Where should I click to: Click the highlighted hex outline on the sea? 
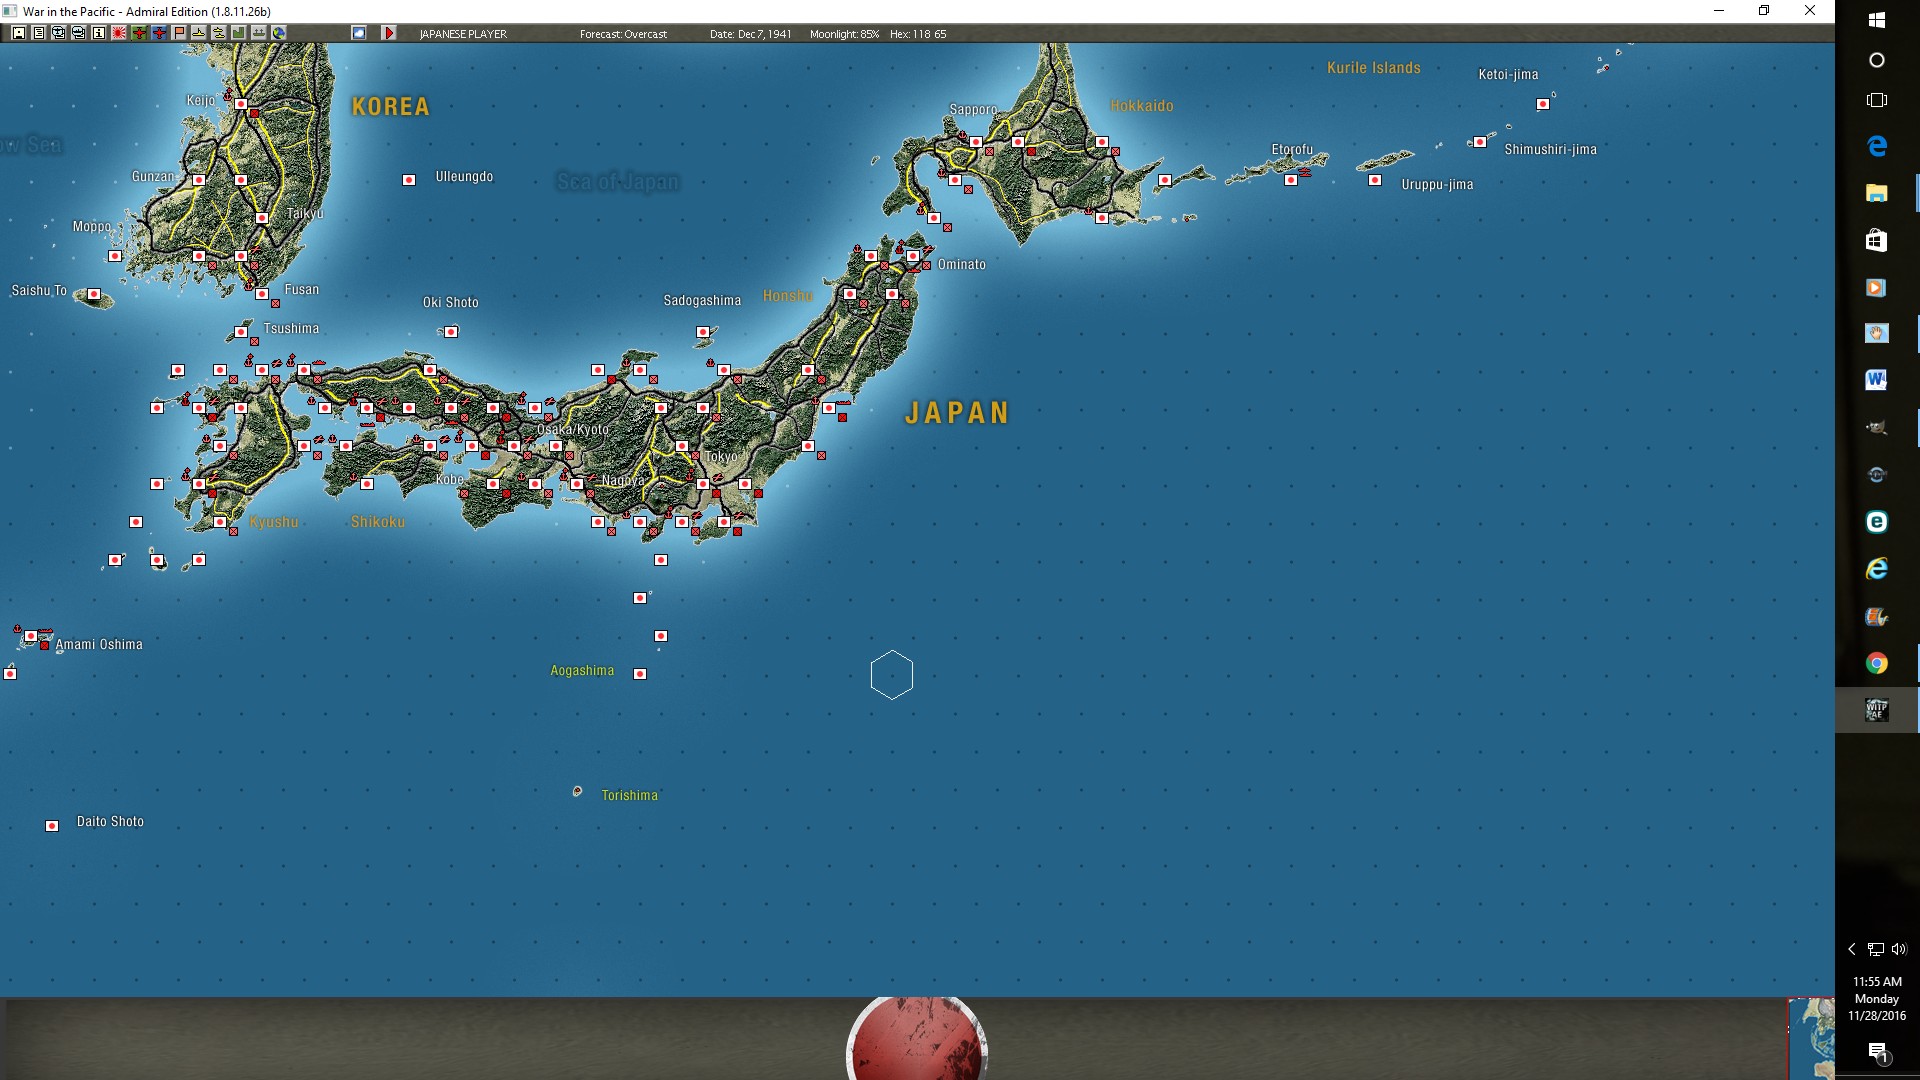pos(892,675)
